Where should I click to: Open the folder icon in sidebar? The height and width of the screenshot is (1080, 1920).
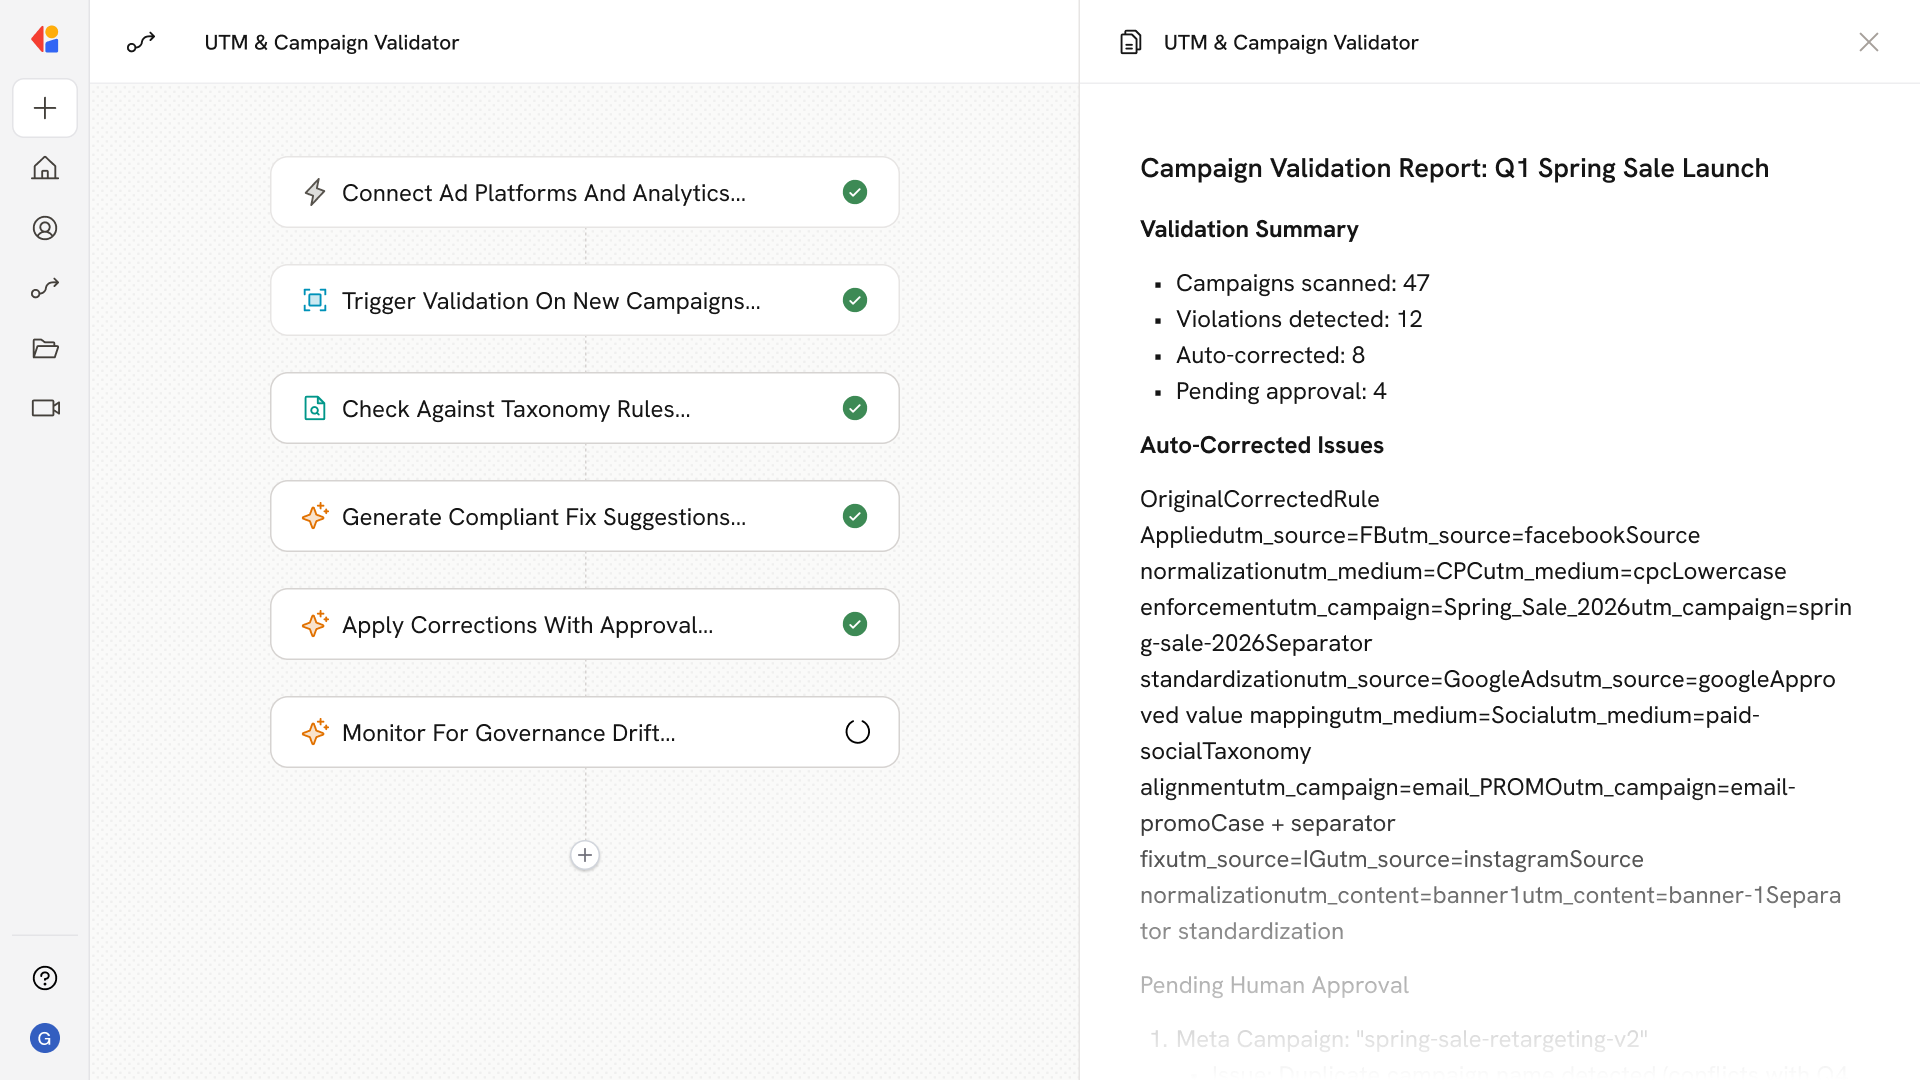click(x=45, y=348)
